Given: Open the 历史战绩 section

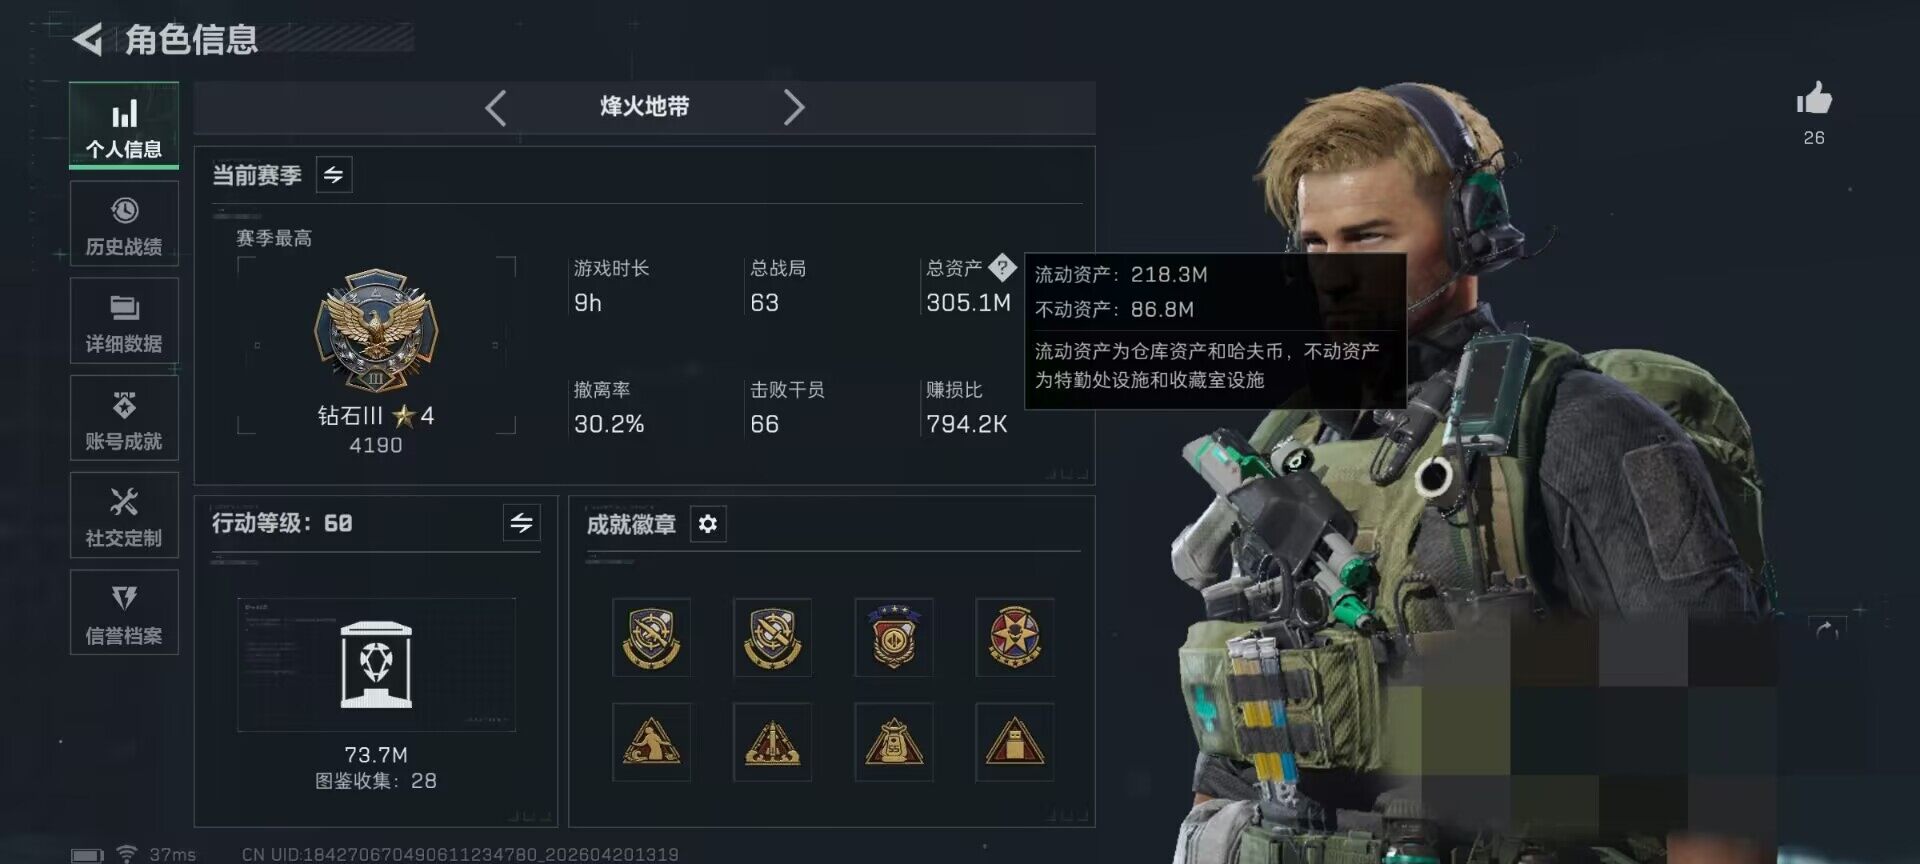Looking at the screenshot, I should pyautogui.click(x=124, y=224).
